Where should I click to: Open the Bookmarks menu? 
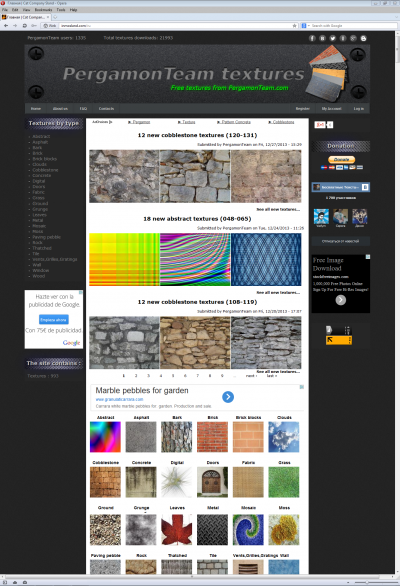pyautogui.click(x=43, y=10)
